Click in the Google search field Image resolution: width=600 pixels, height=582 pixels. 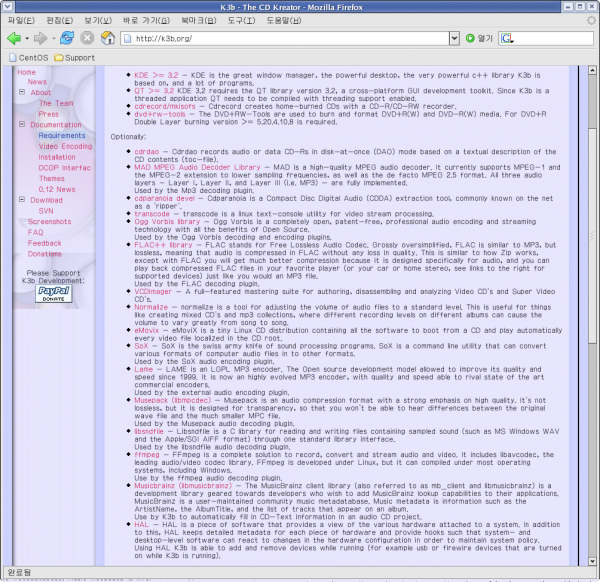click(x=554, y=38)
